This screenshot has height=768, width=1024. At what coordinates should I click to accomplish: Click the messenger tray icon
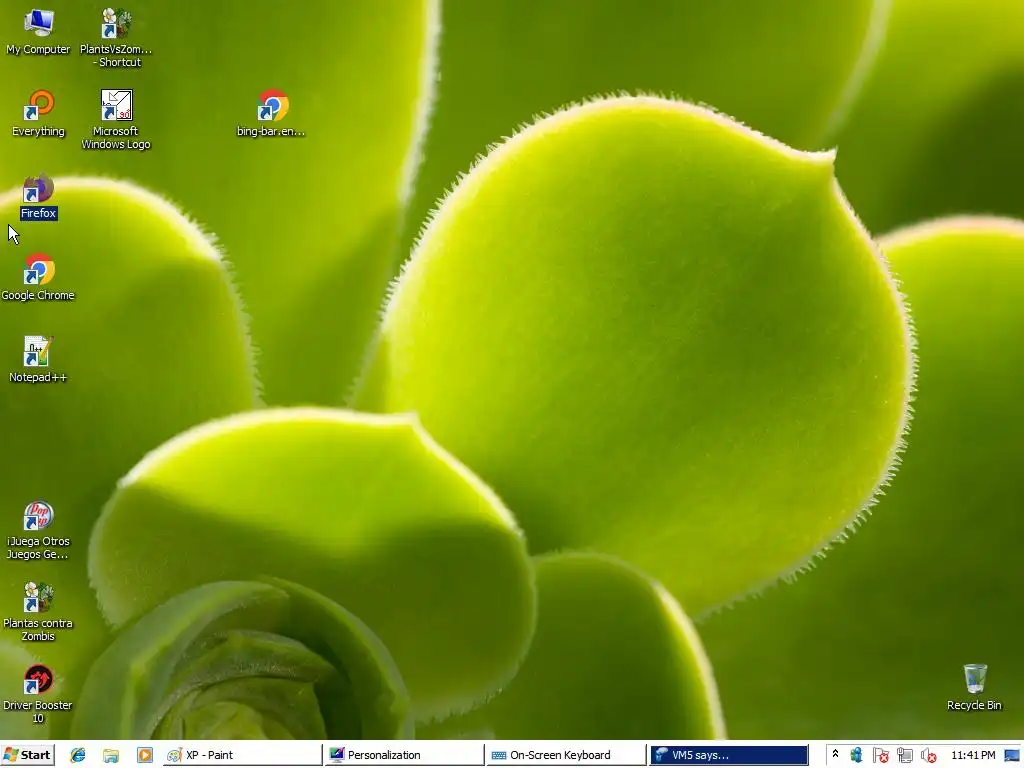856,756
